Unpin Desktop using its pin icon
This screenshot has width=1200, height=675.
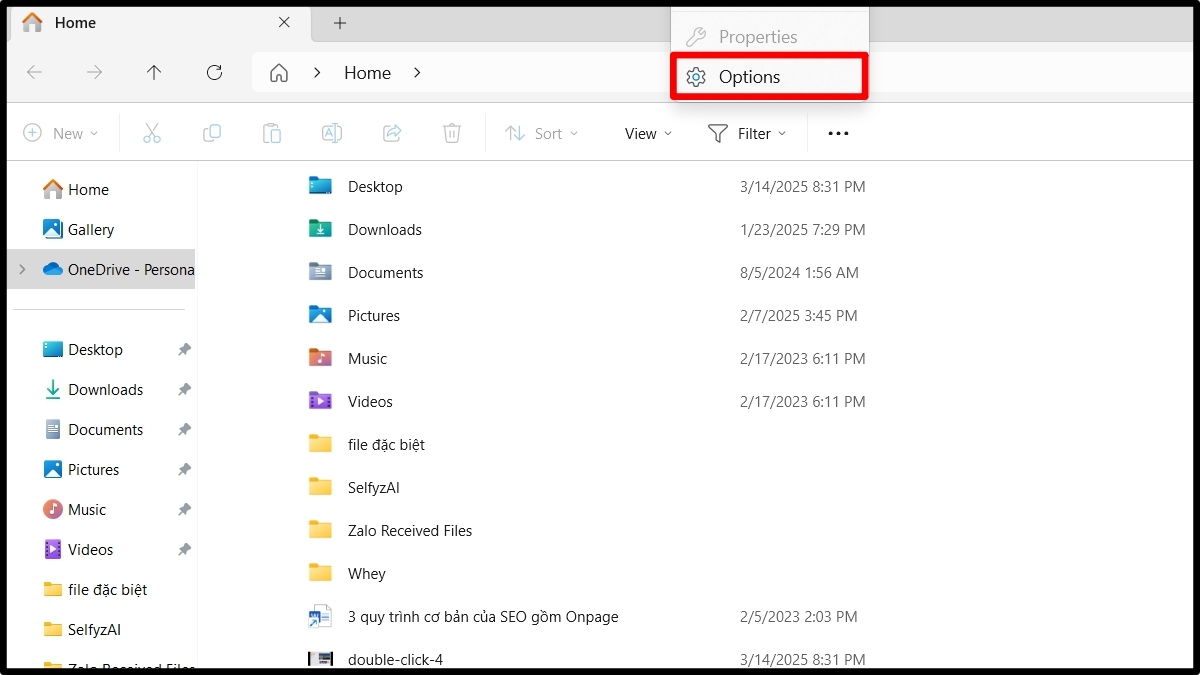pyautogui.click(x=184, y=350)
